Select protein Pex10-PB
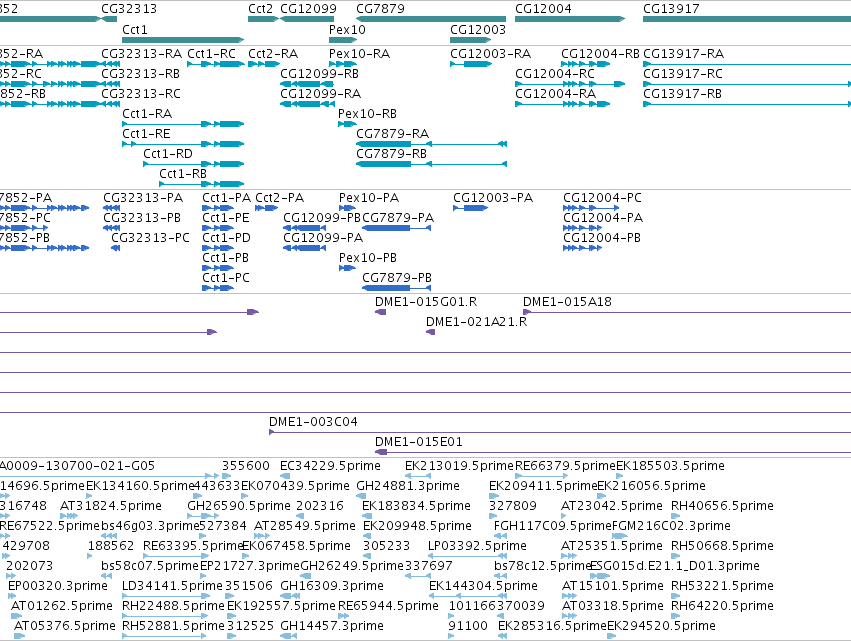Viewport: 851px width, 641px height. 368,258
